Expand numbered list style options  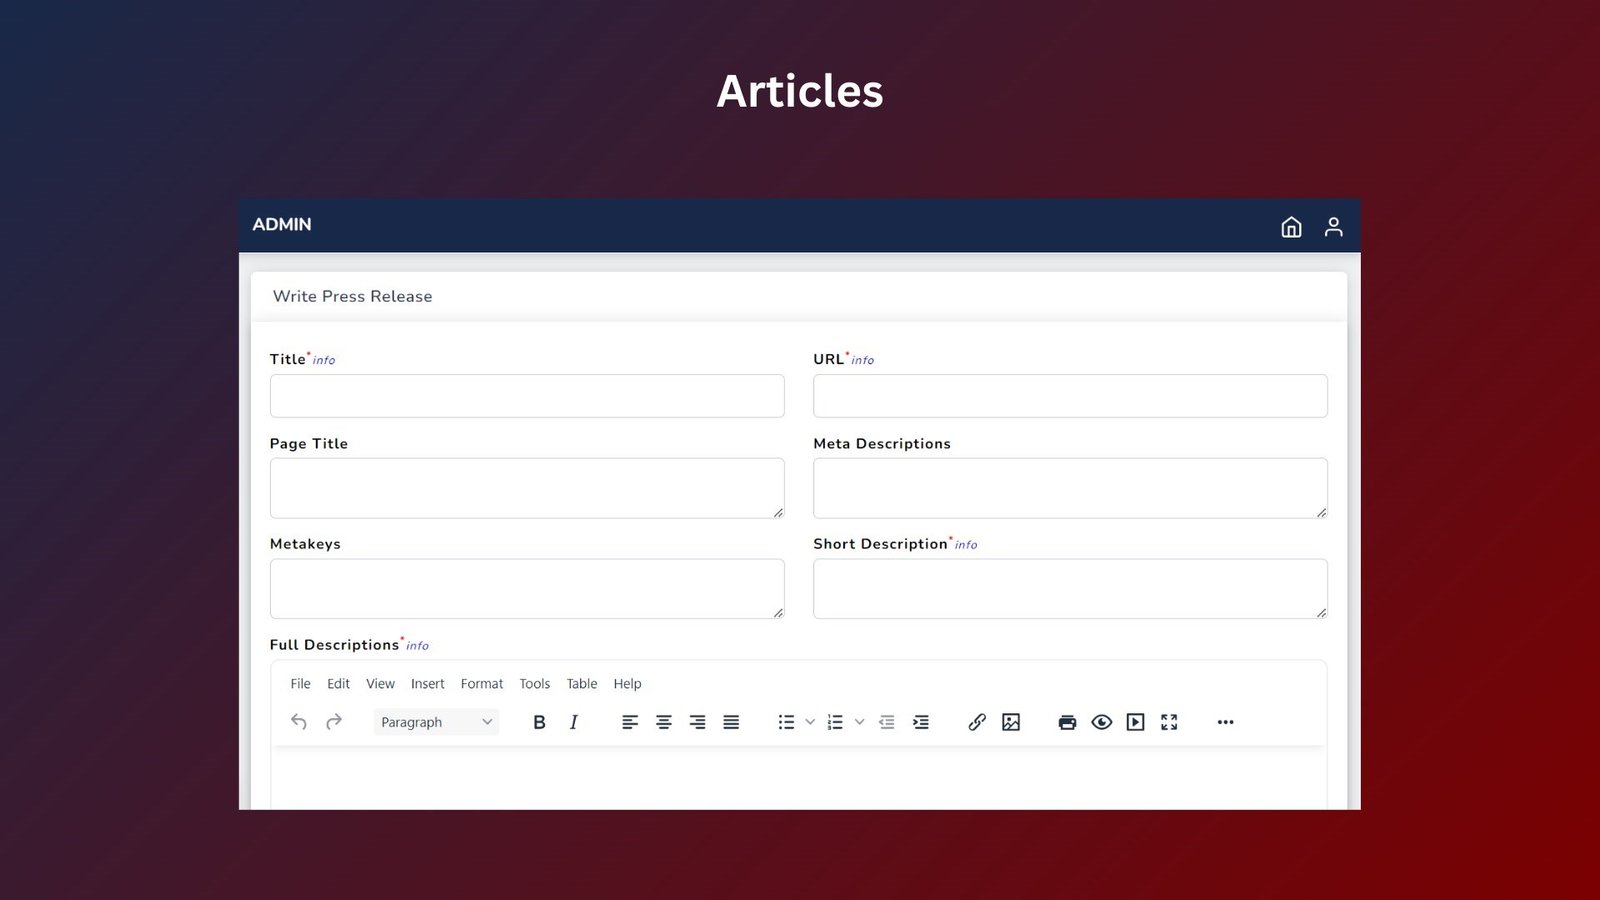tap(859, 722)
